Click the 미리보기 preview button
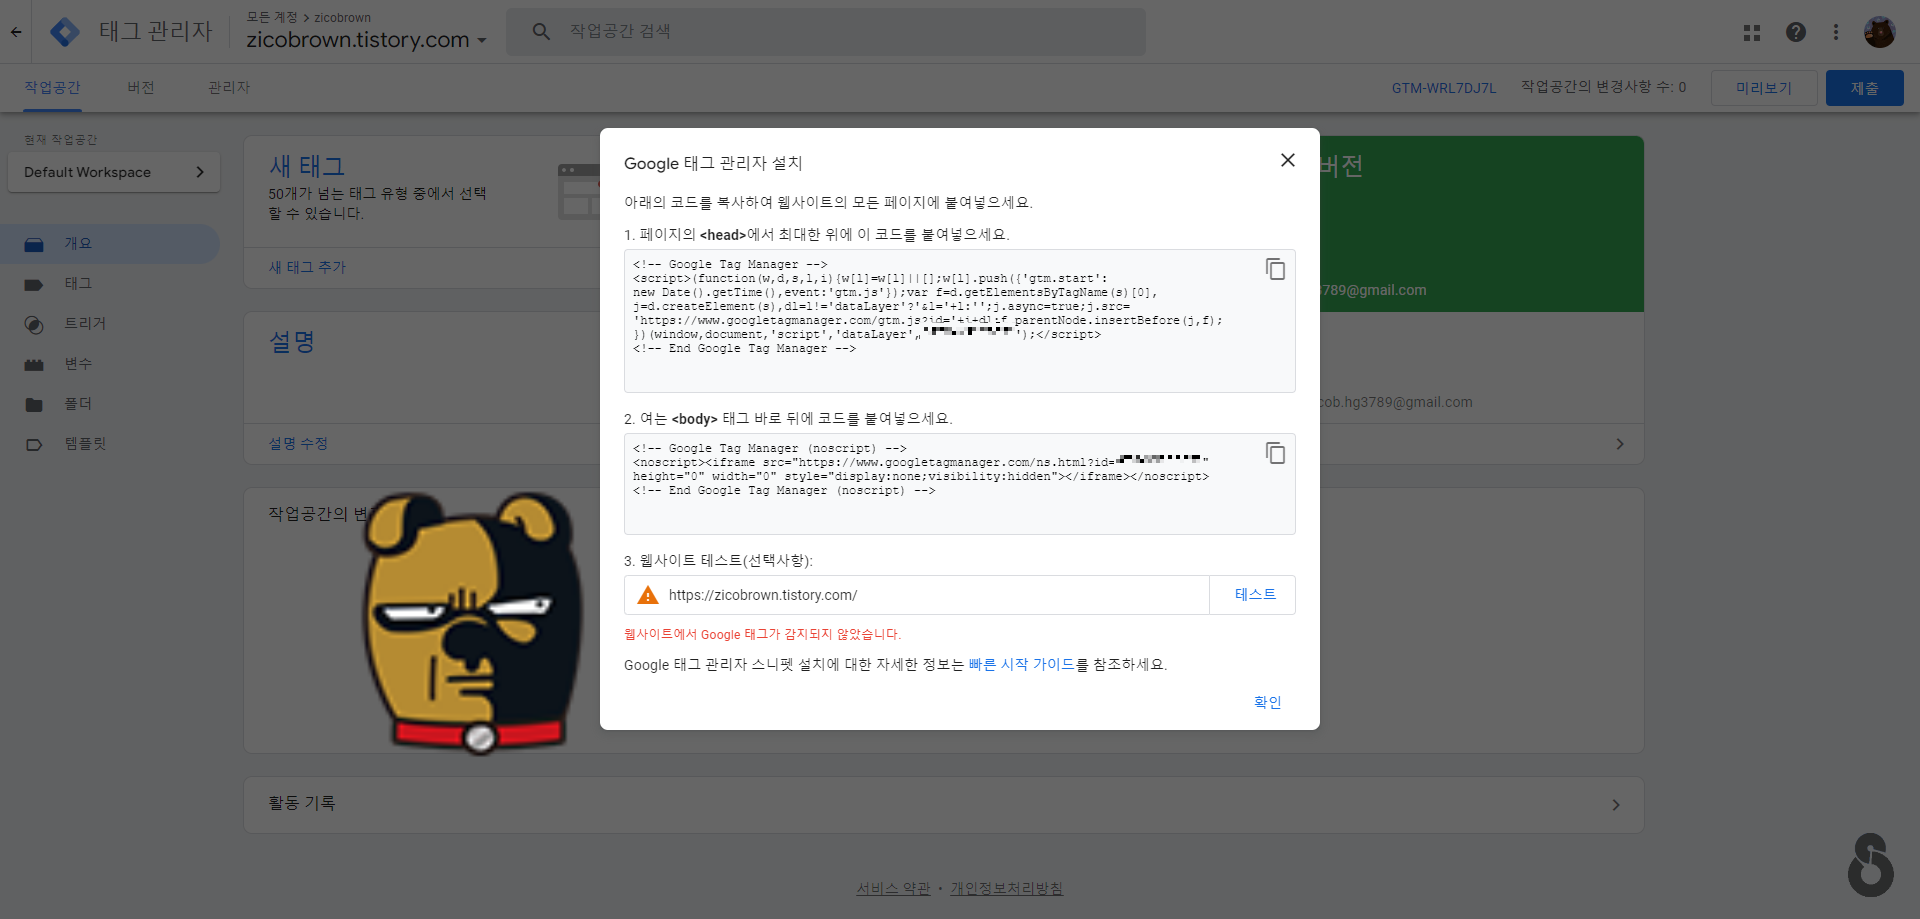The width and height of the screenshot is (1920, 919). tap(1764, 88)
